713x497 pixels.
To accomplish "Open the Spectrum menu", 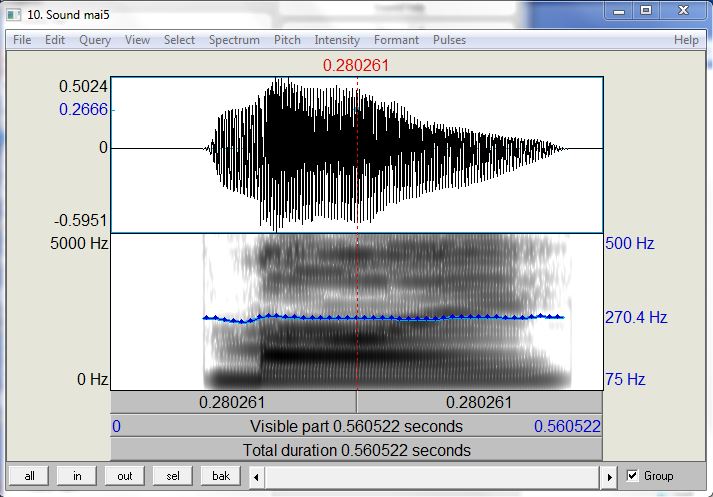I will click(x=234, y=40).
